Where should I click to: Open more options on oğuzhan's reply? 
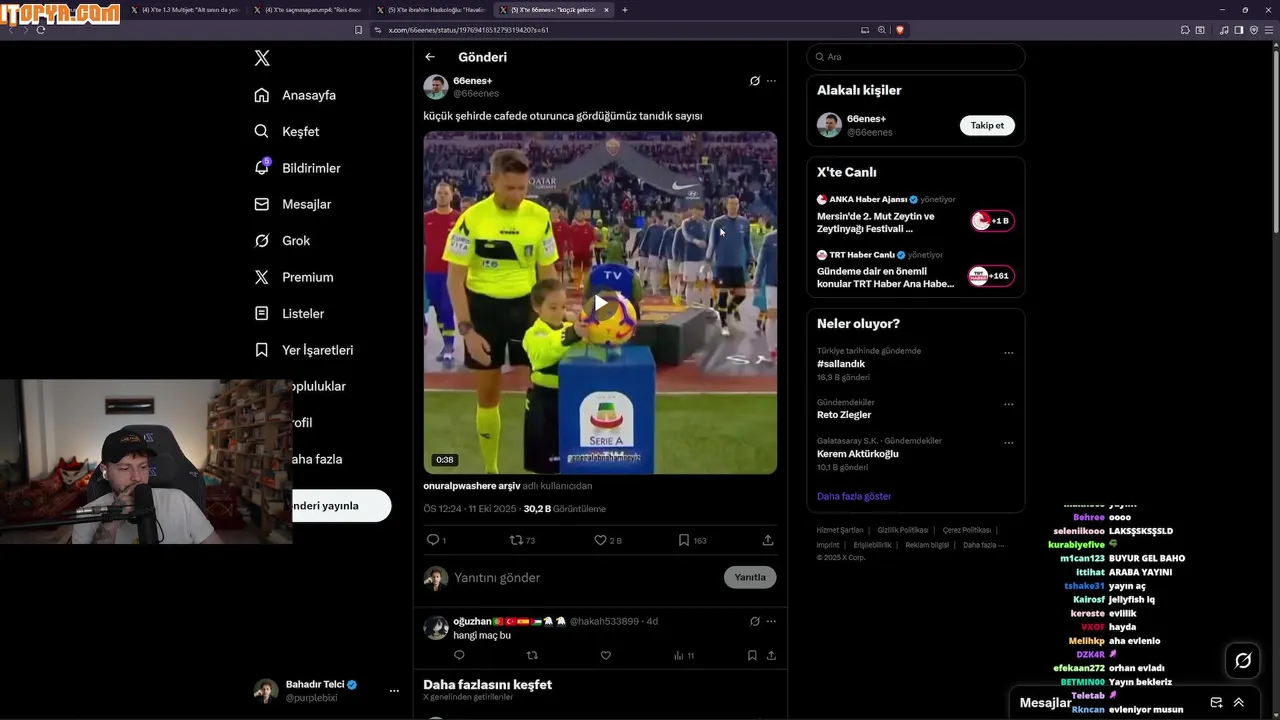click(771, 621)
